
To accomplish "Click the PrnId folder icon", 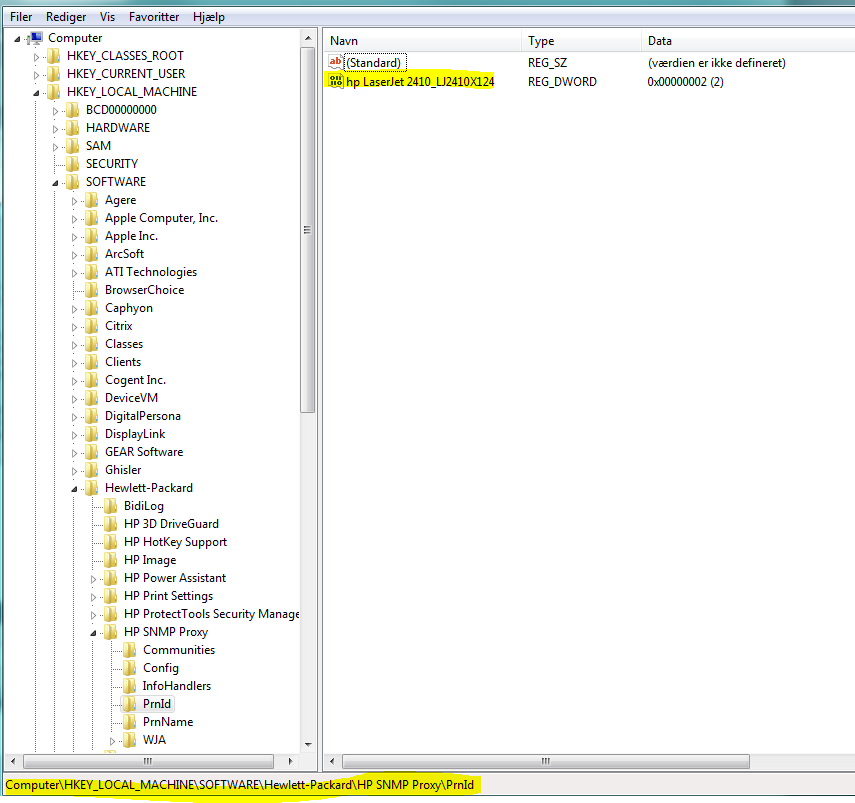I will point(130,703).
